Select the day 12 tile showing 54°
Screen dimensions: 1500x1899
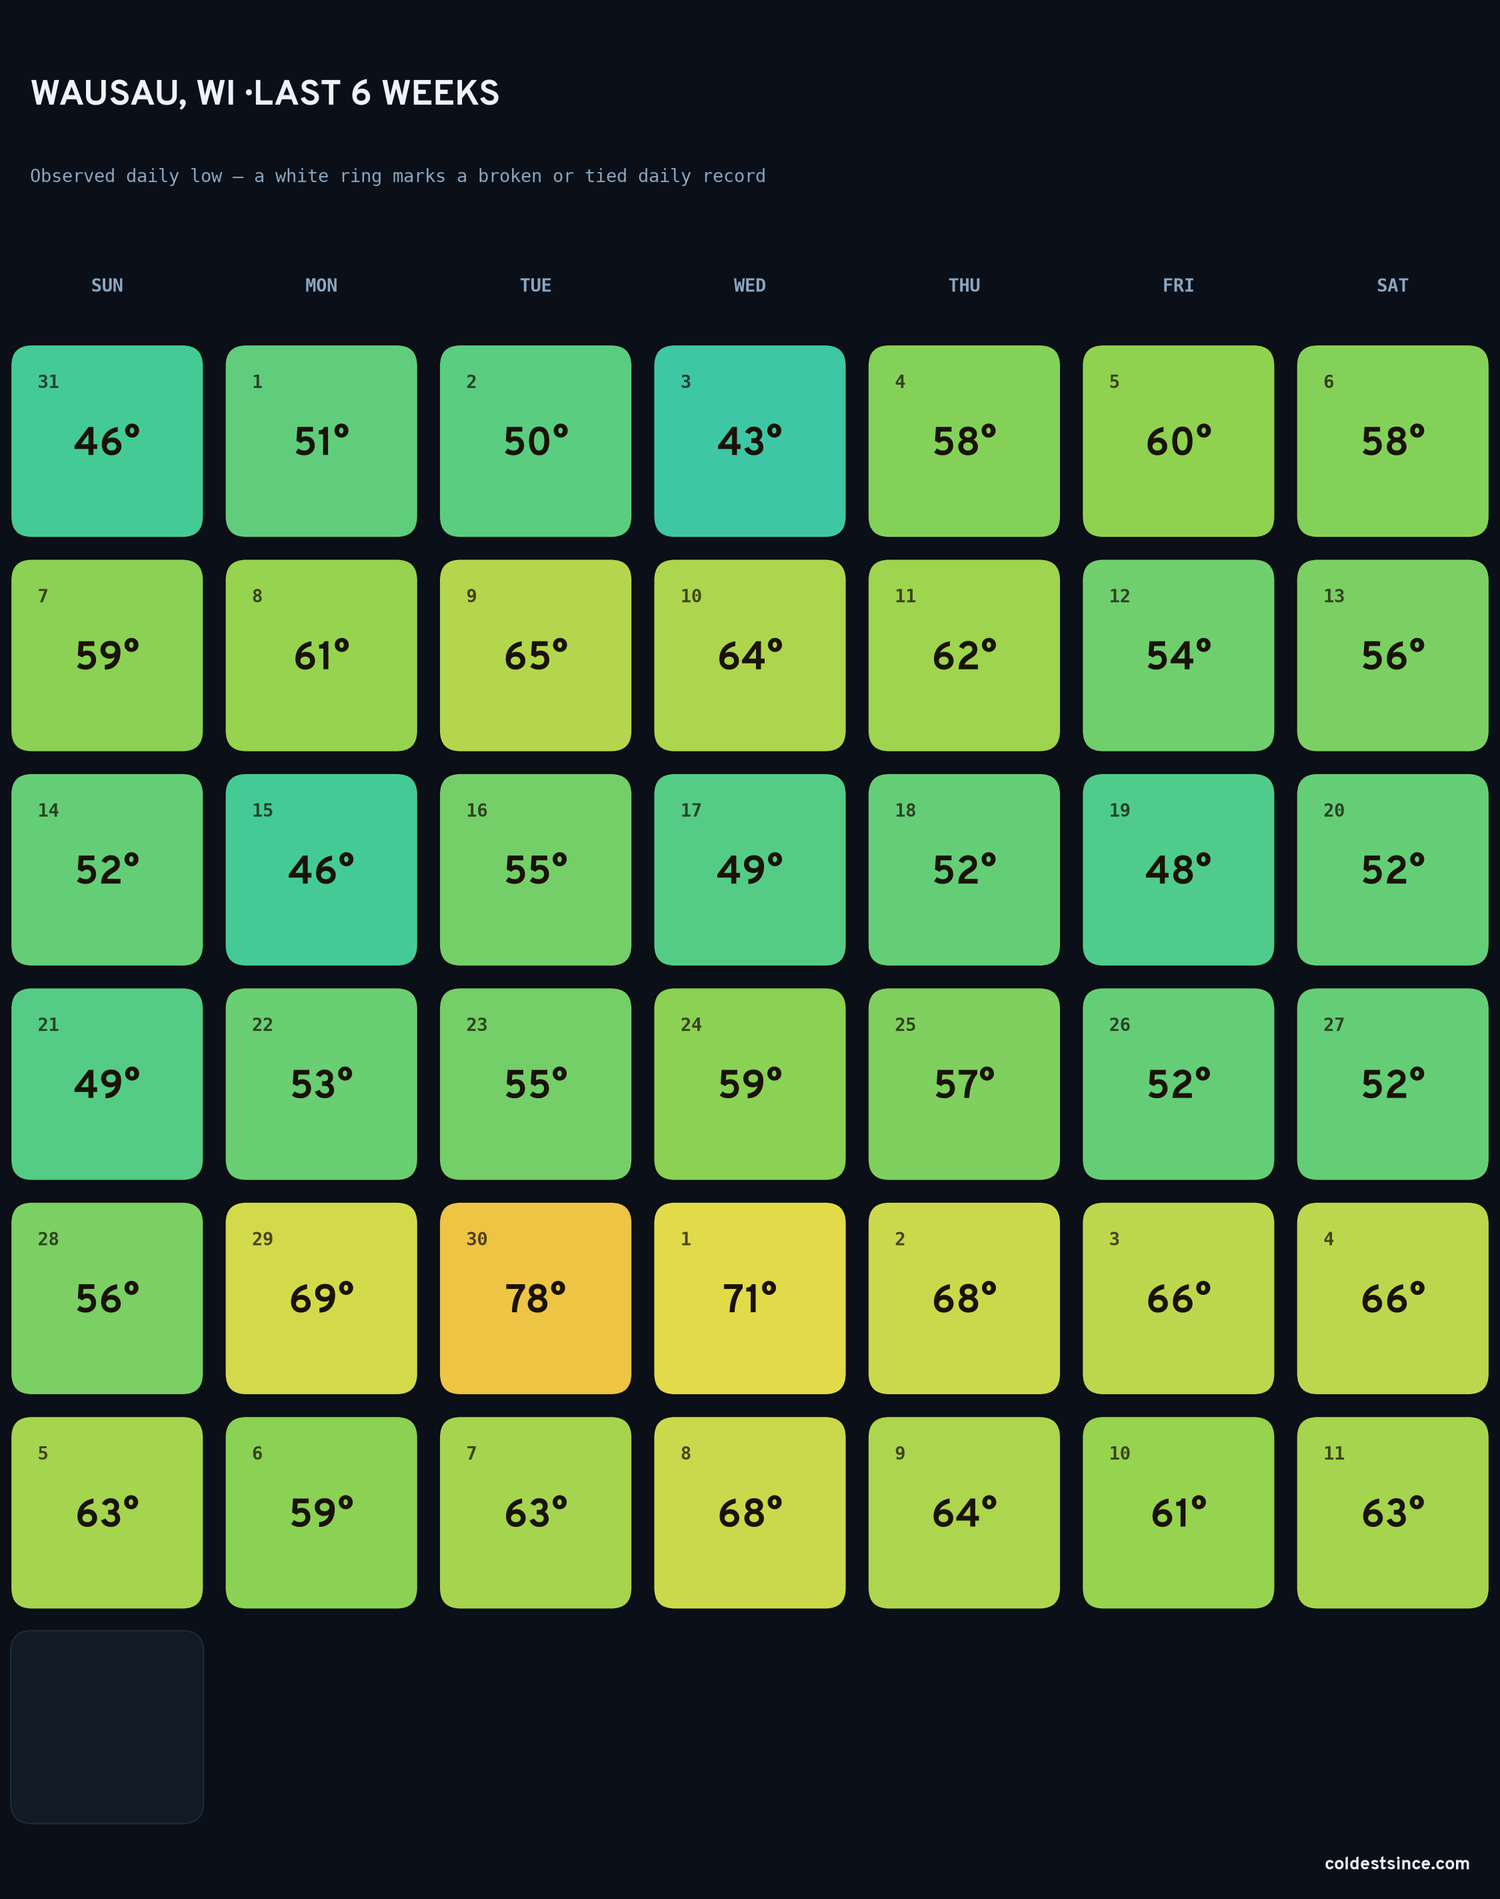coord(1178,655)
